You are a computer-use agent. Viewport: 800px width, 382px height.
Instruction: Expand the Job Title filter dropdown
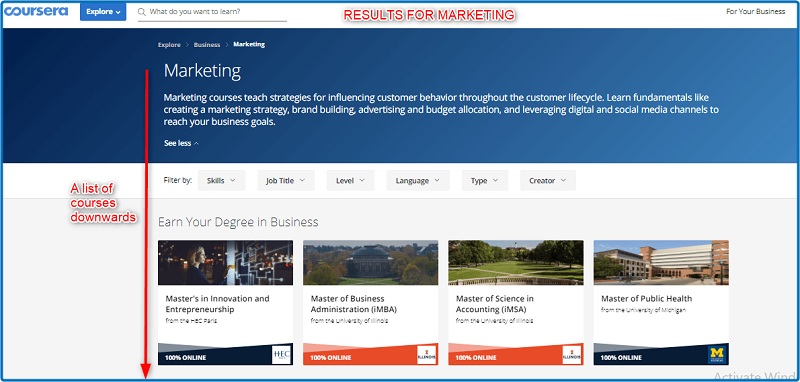pos(286,181)
